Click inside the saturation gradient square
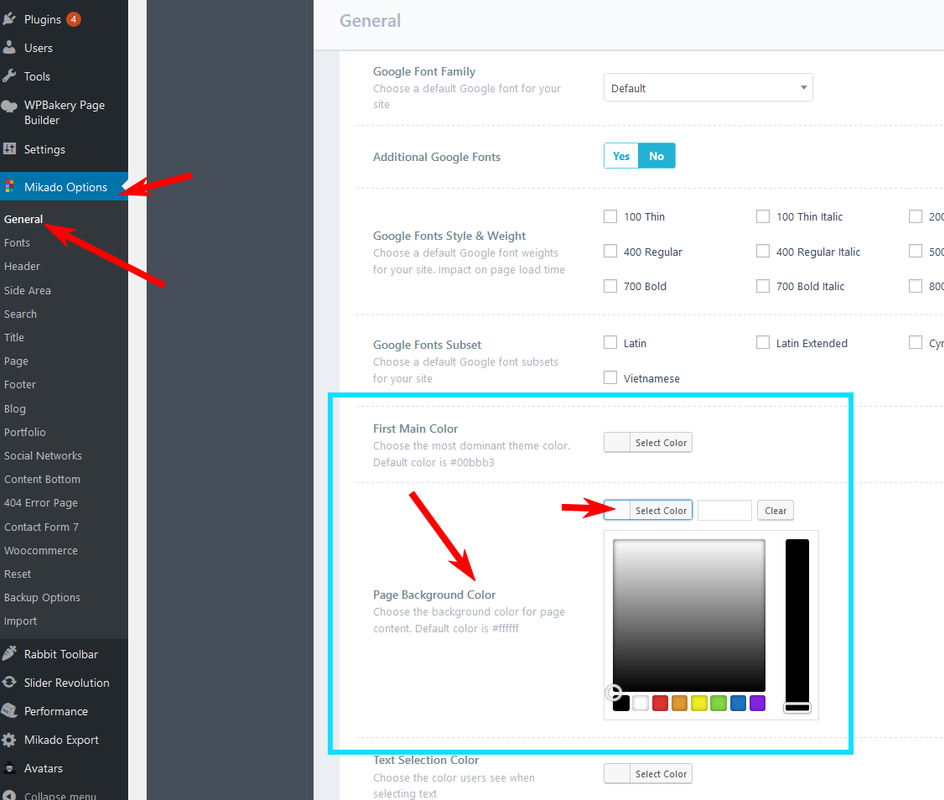 pos(689,615)
